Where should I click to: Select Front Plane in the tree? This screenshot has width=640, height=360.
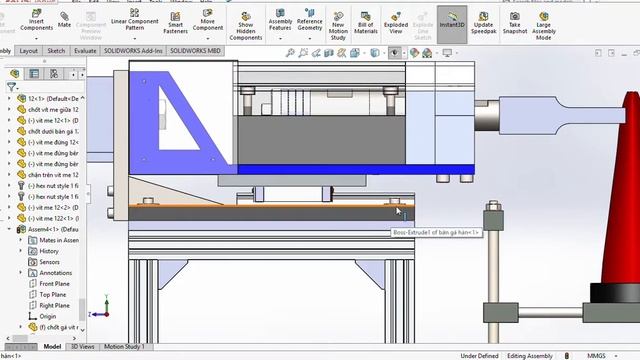coord(54,283)
